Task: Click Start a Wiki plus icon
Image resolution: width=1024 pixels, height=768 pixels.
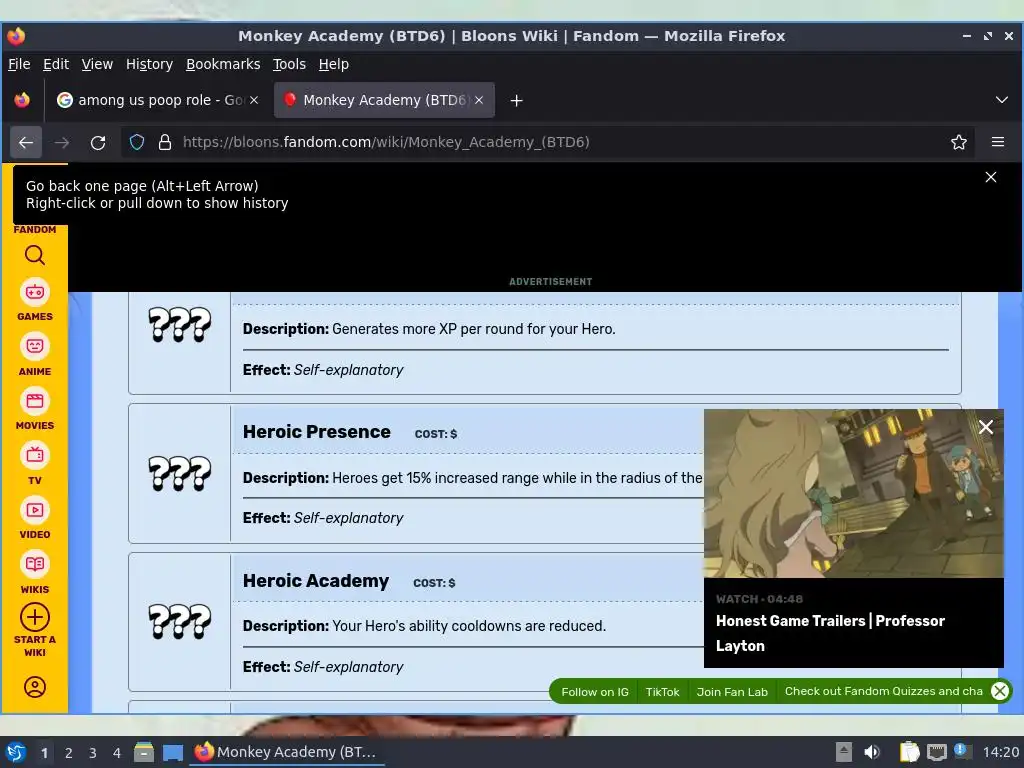Action: click(x=35, y=617)
